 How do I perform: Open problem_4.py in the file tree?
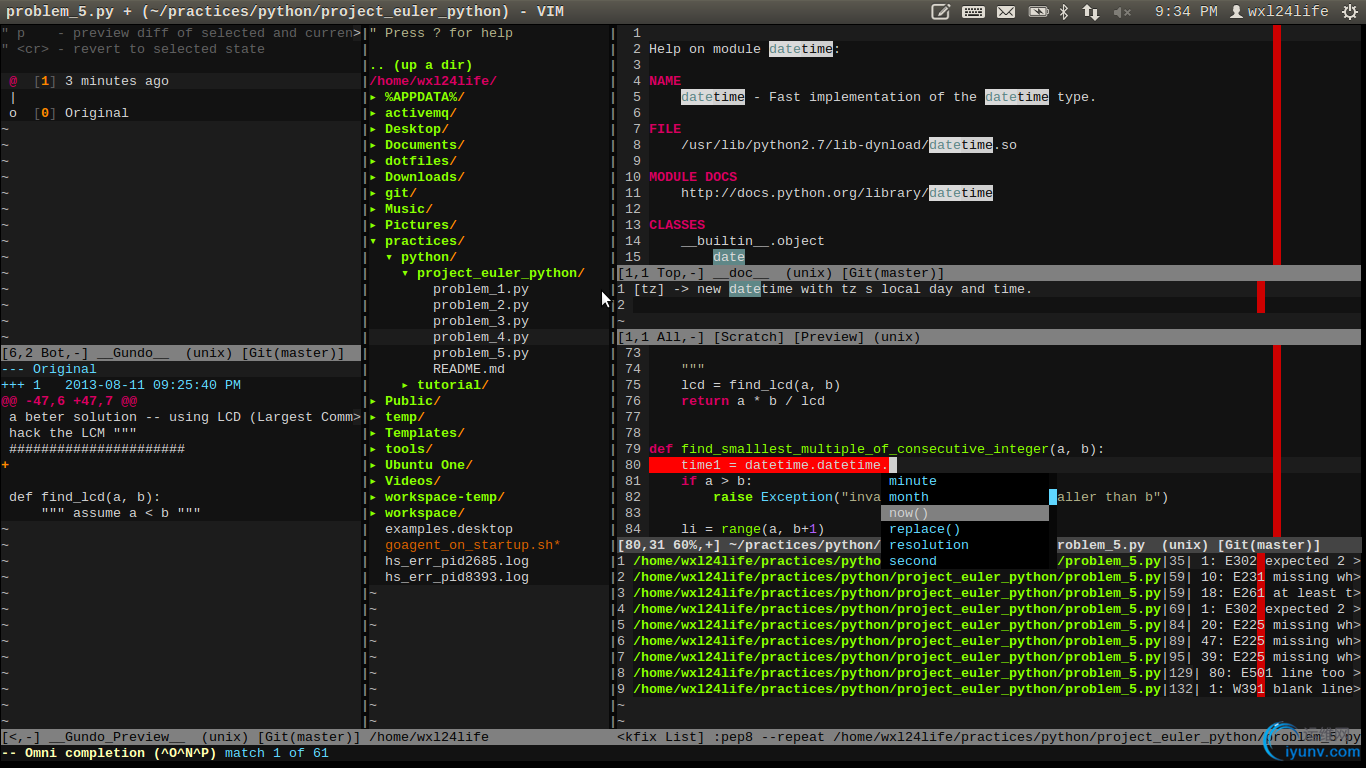point(481,337)
